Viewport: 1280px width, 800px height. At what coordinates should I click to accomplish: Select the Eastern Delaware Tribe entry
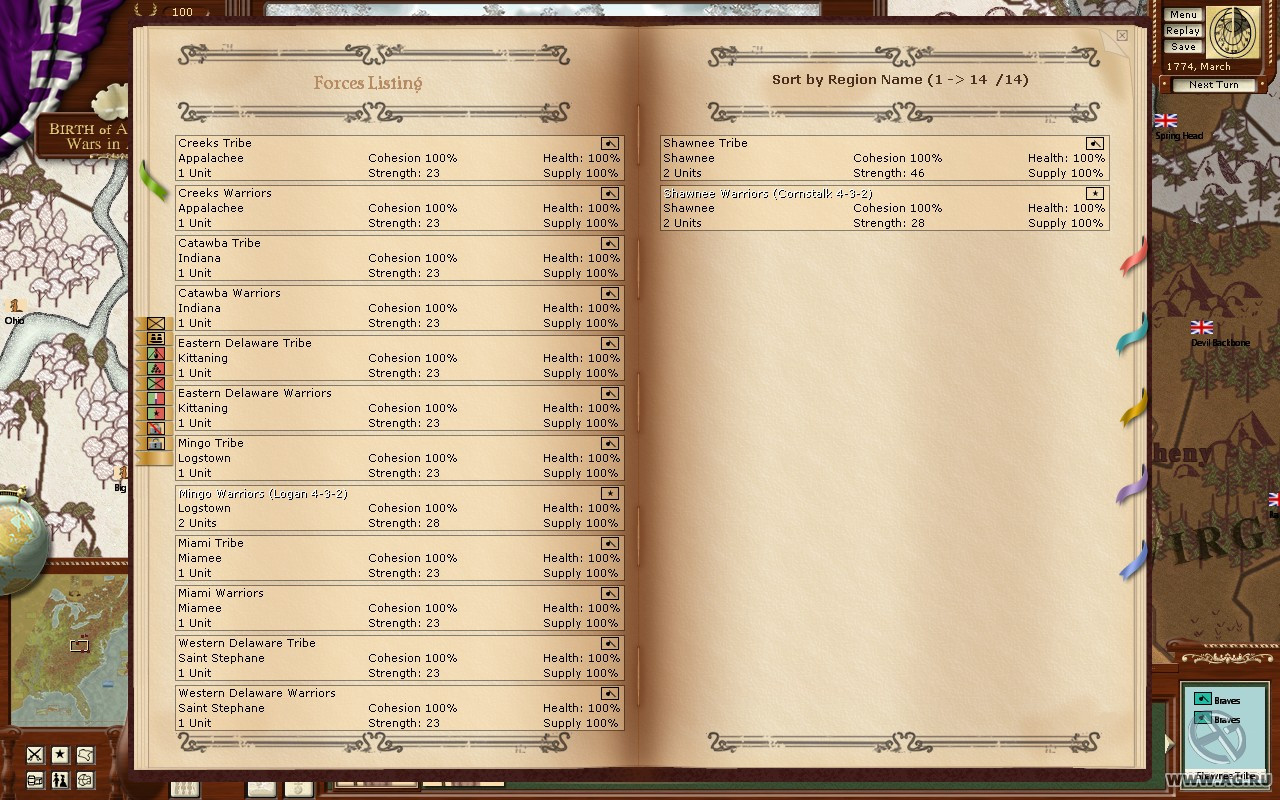coord(400,358)
